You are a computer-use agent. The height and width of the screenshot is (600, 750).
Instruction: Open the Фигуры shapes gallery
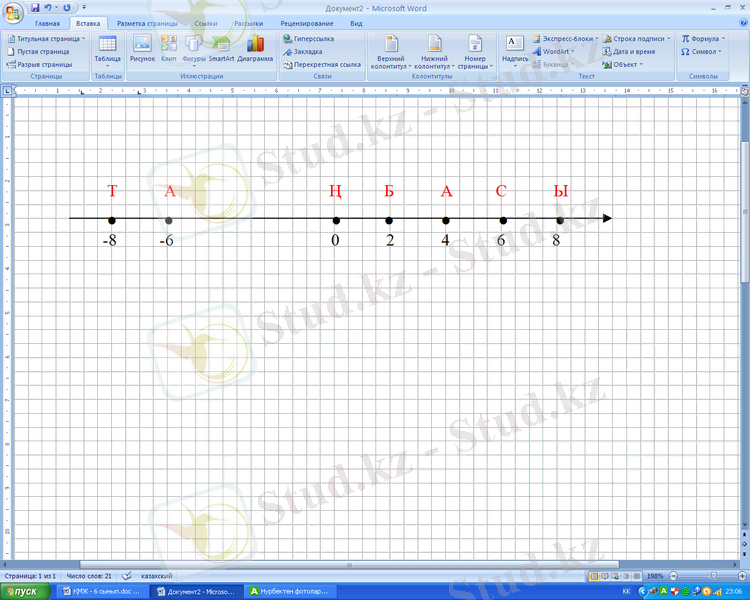coord(194,48)
